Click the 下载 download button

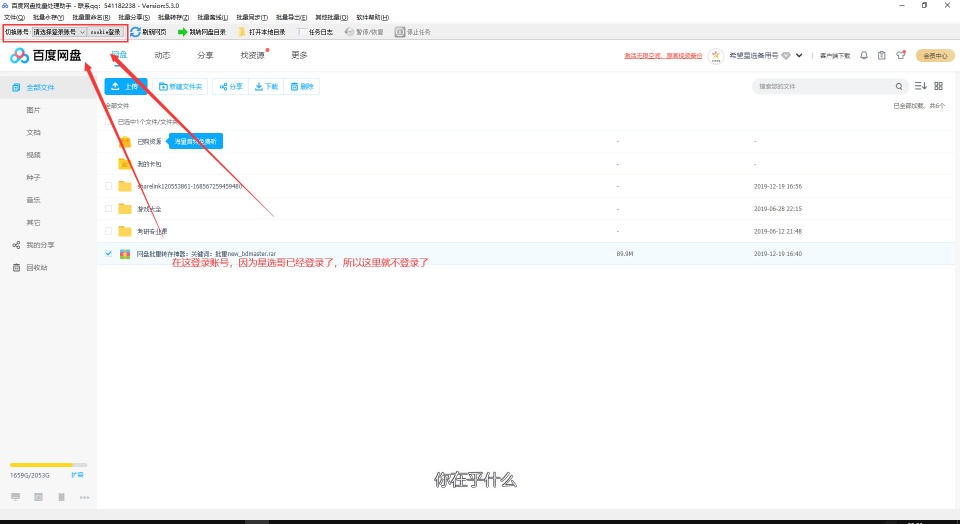click(266, 86)
